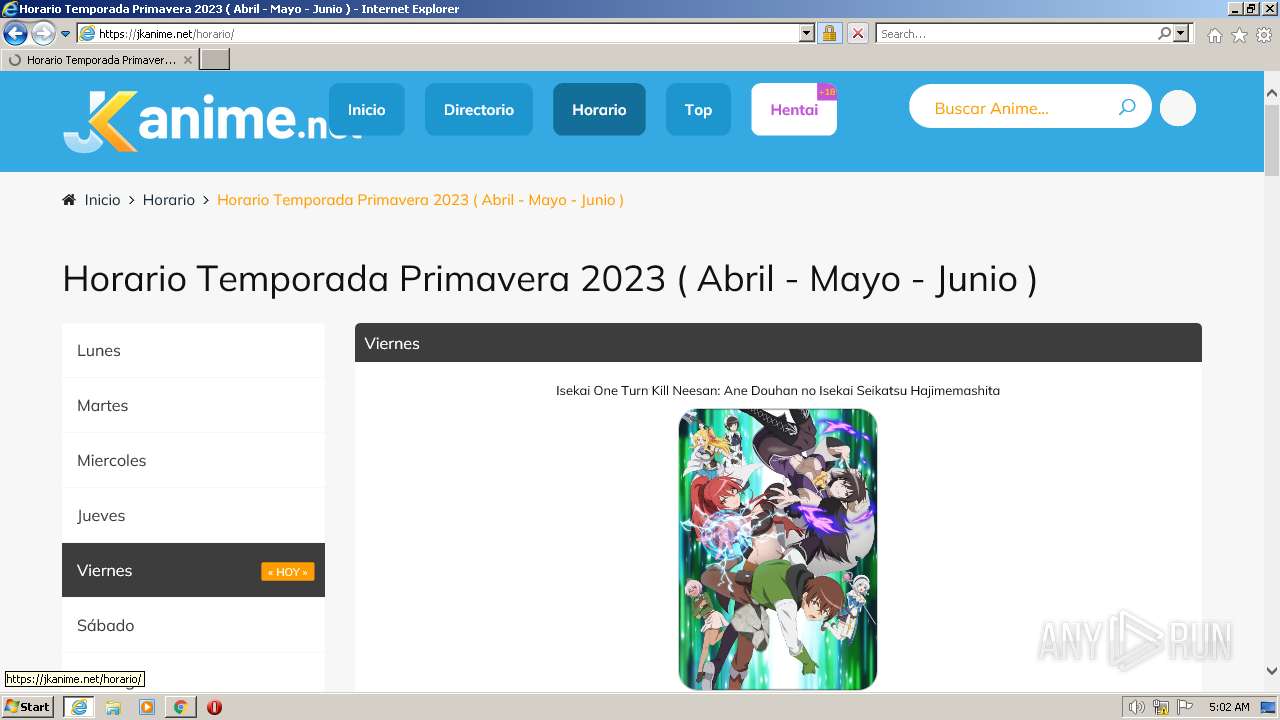Click the network tray icon
1280x720 pixels.
[x=1161, y=707]
